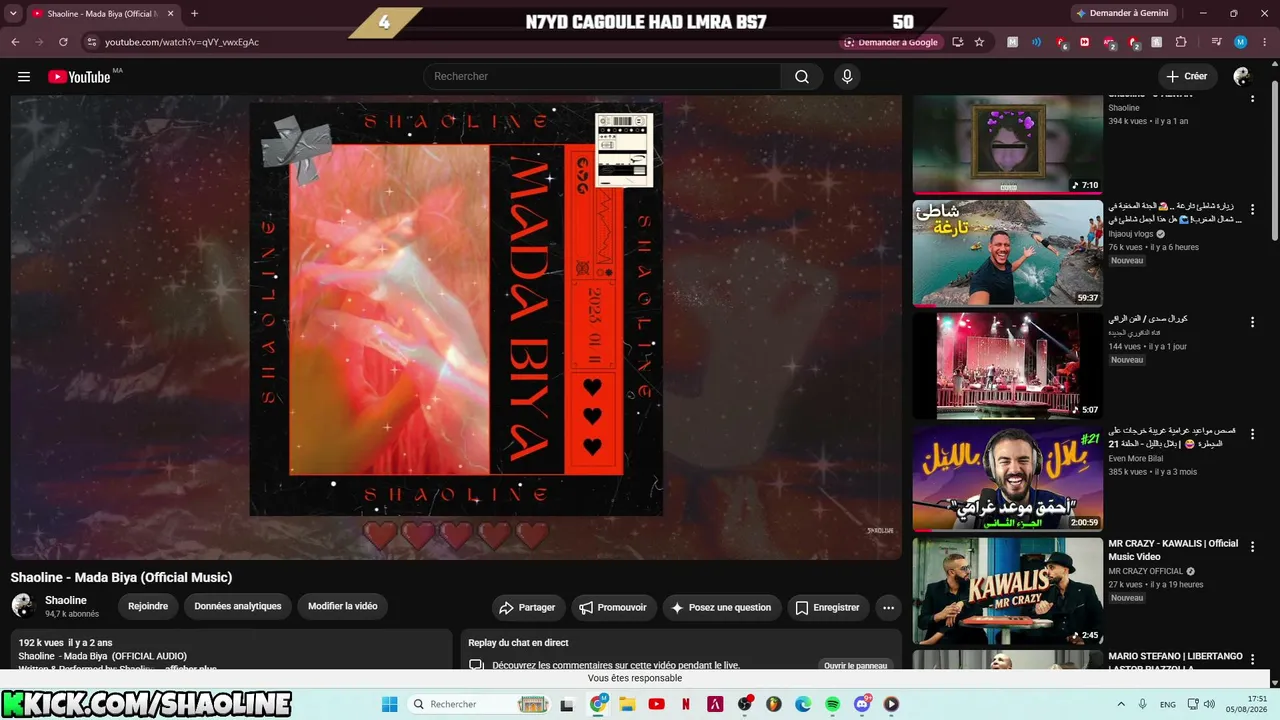Viewport: 1280px width, 720px height.
Task: Open the YouTube app on the taskbar
Action: click(x=656, y=704)
